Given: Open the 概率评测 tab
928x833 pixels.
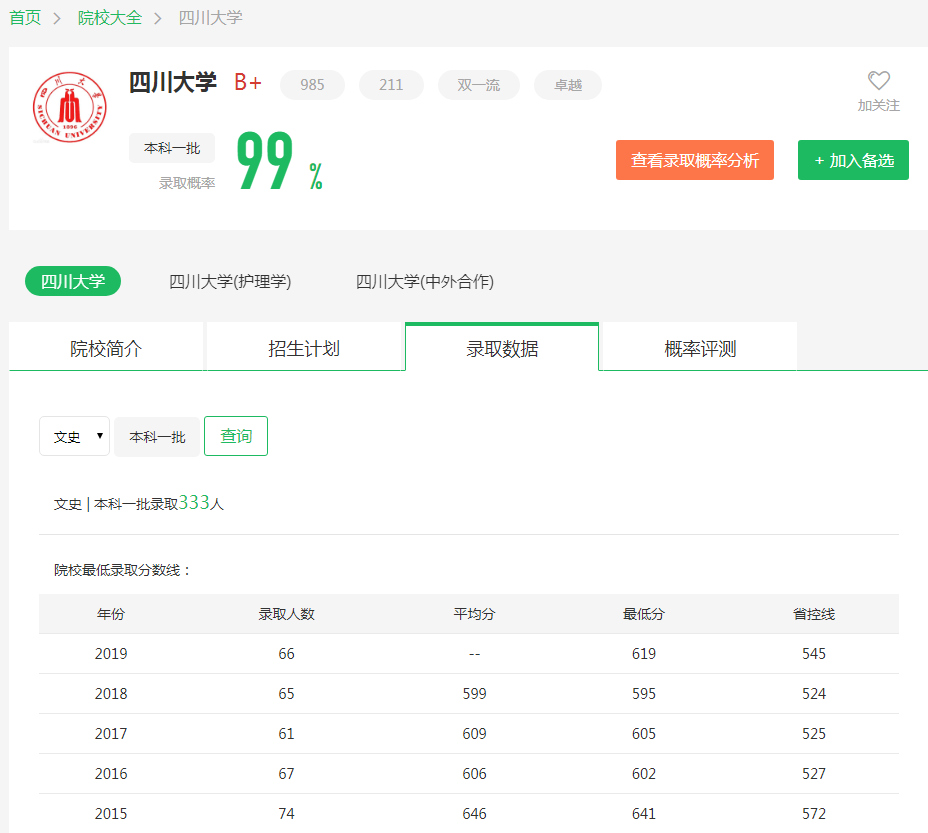Looking at the screenshot, I should pos(700,348).
